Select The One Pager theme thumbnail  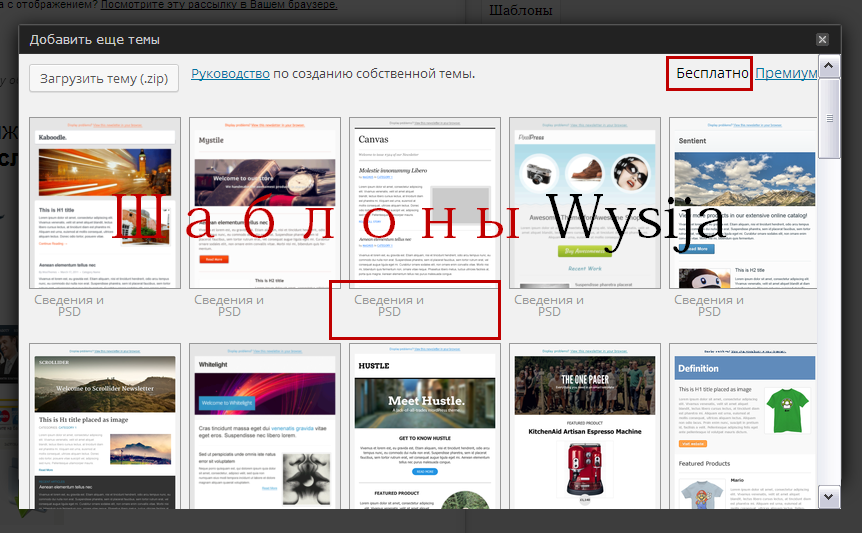[x=585, y=426]
